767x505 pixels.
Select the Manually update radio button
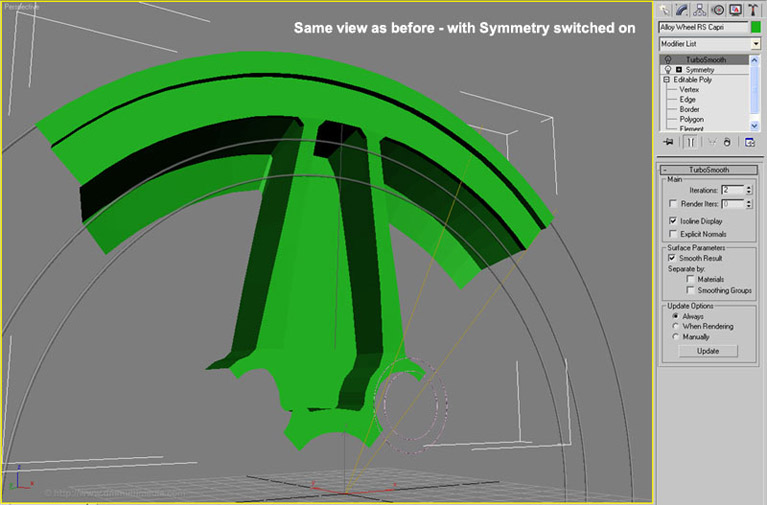click(676, 337)
